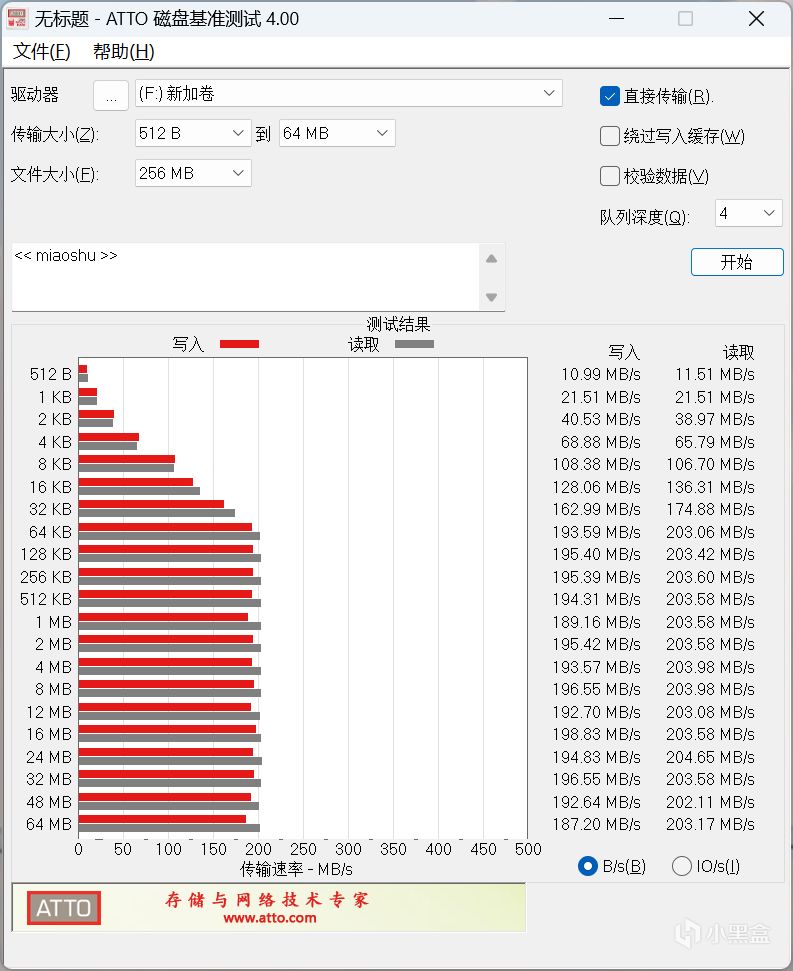Click the 128 KB row label in chart
793x971 pixels.
(x=46, y=554)
